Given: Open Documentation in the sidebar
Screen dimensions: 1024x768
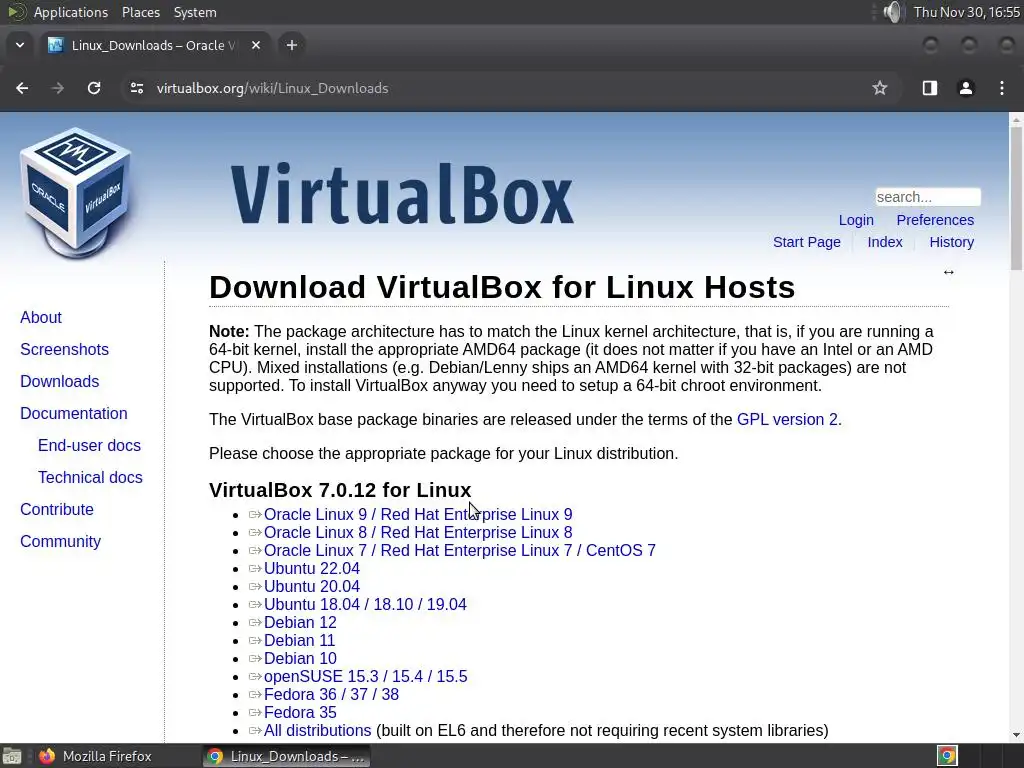Looking at the screenshot, I should tap(74, 413).
